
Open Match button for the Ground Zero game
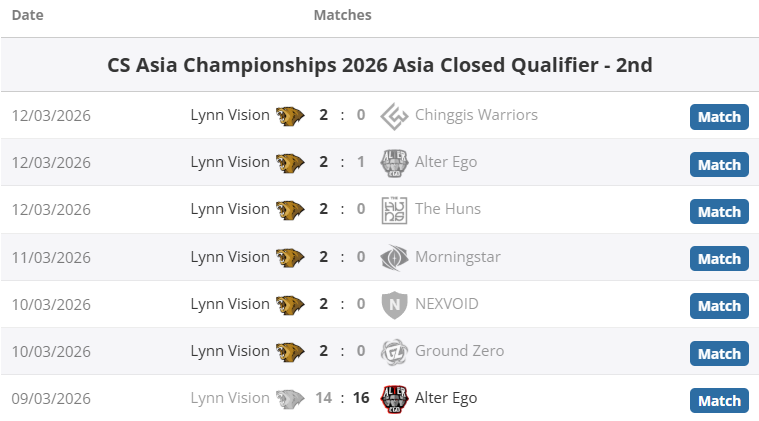point(719,354)
